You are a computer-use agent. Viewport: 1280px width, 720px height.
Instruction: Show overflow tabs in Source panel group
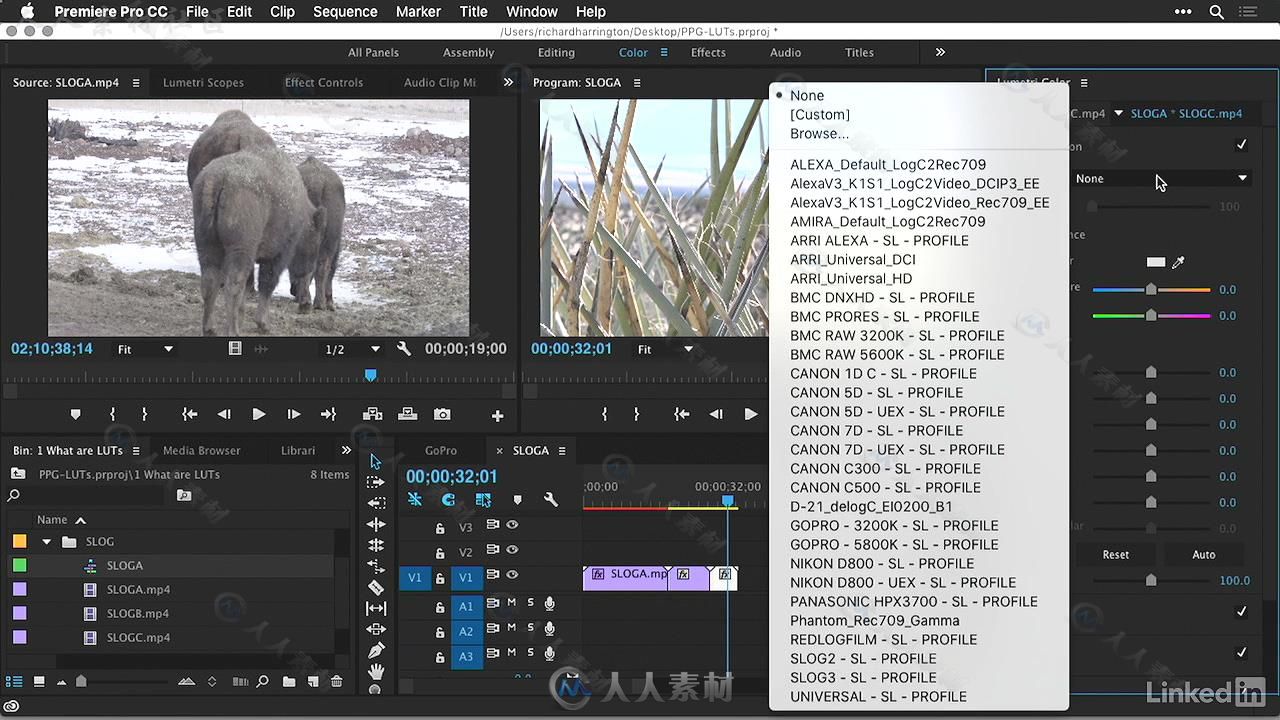508,82
